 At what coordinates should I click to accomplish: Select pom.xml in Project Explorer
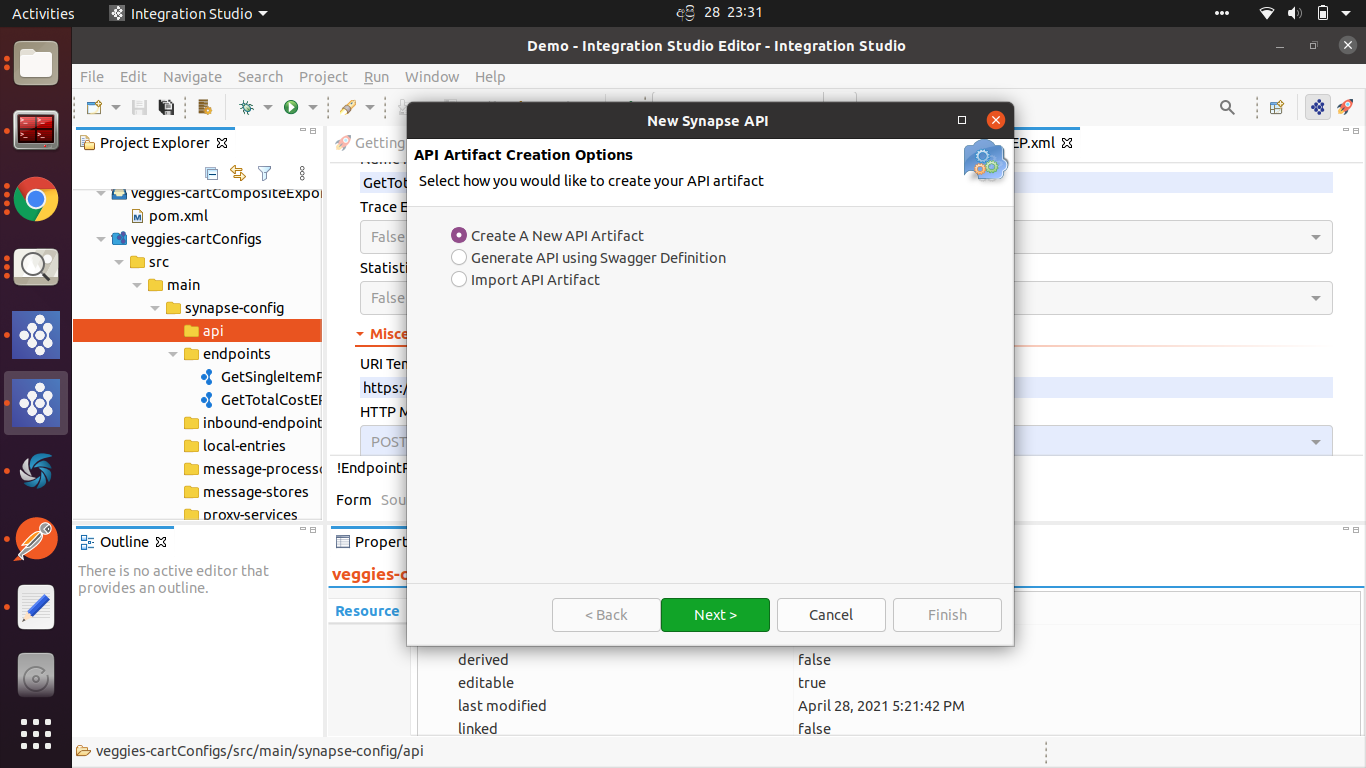tap(178, 216)
